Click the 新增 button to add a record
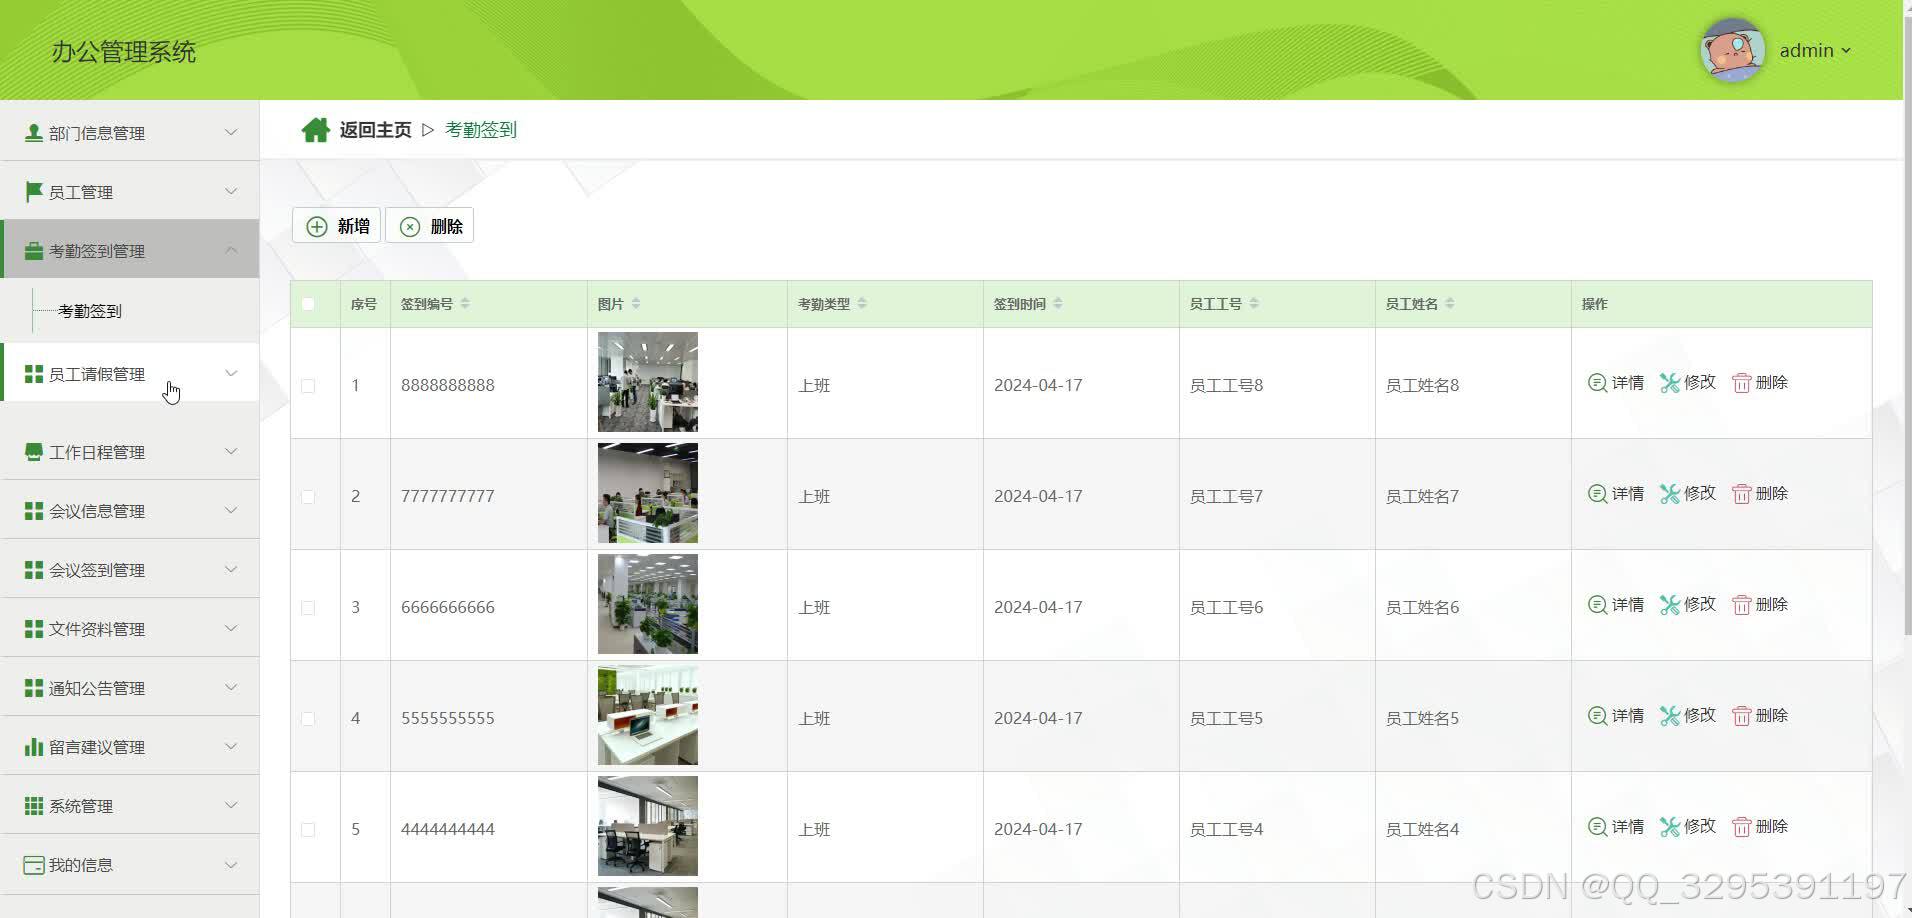This screenshot has height=918, width=1912. click(x=336, y=225)
